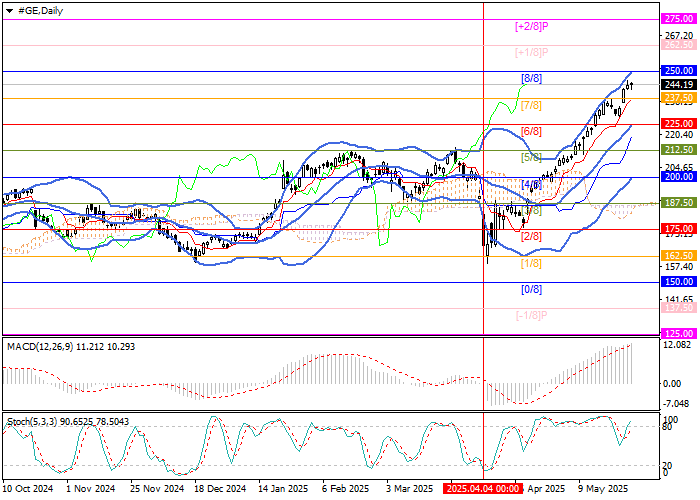Click the blue 150.00 price label

coord(678,282)
